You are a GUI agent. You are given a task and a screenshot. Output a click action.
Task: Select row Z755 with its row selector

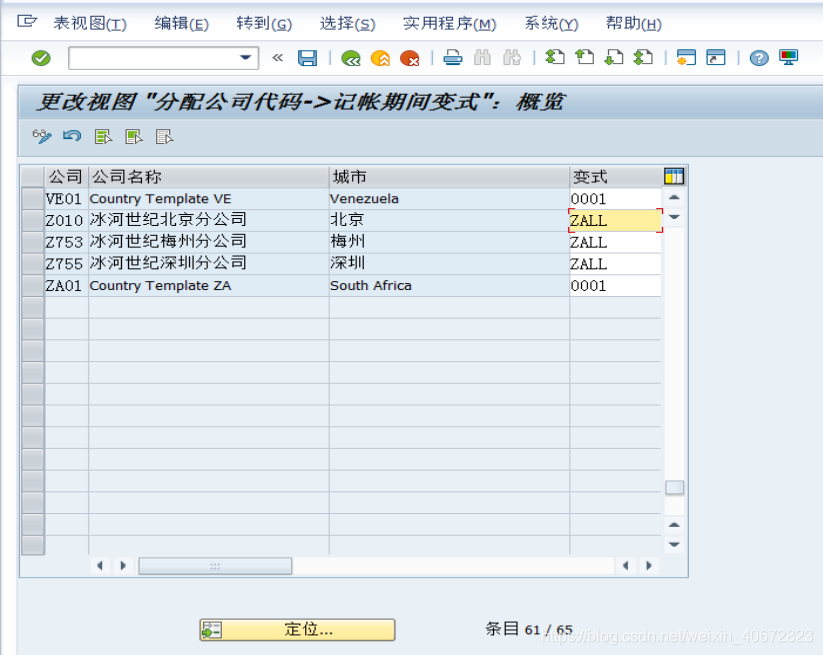(x=33, y=263)
